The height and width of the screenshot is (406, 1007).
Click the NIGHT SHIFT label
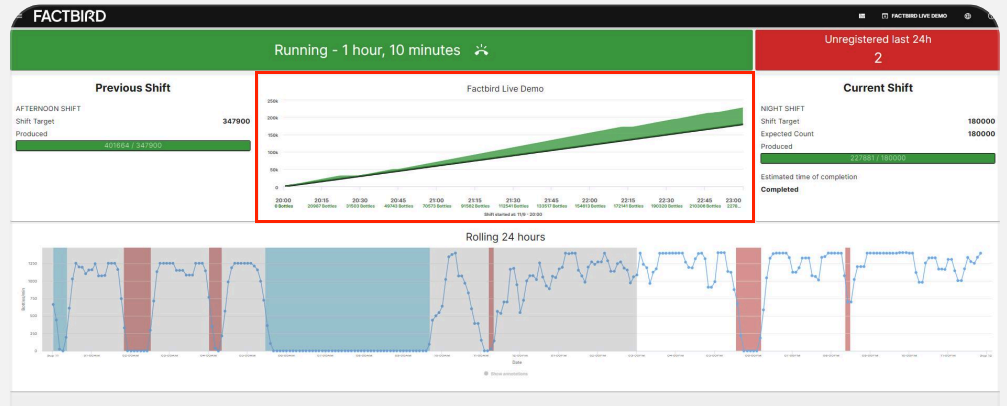pyautogui.click(x=782, y=109)
